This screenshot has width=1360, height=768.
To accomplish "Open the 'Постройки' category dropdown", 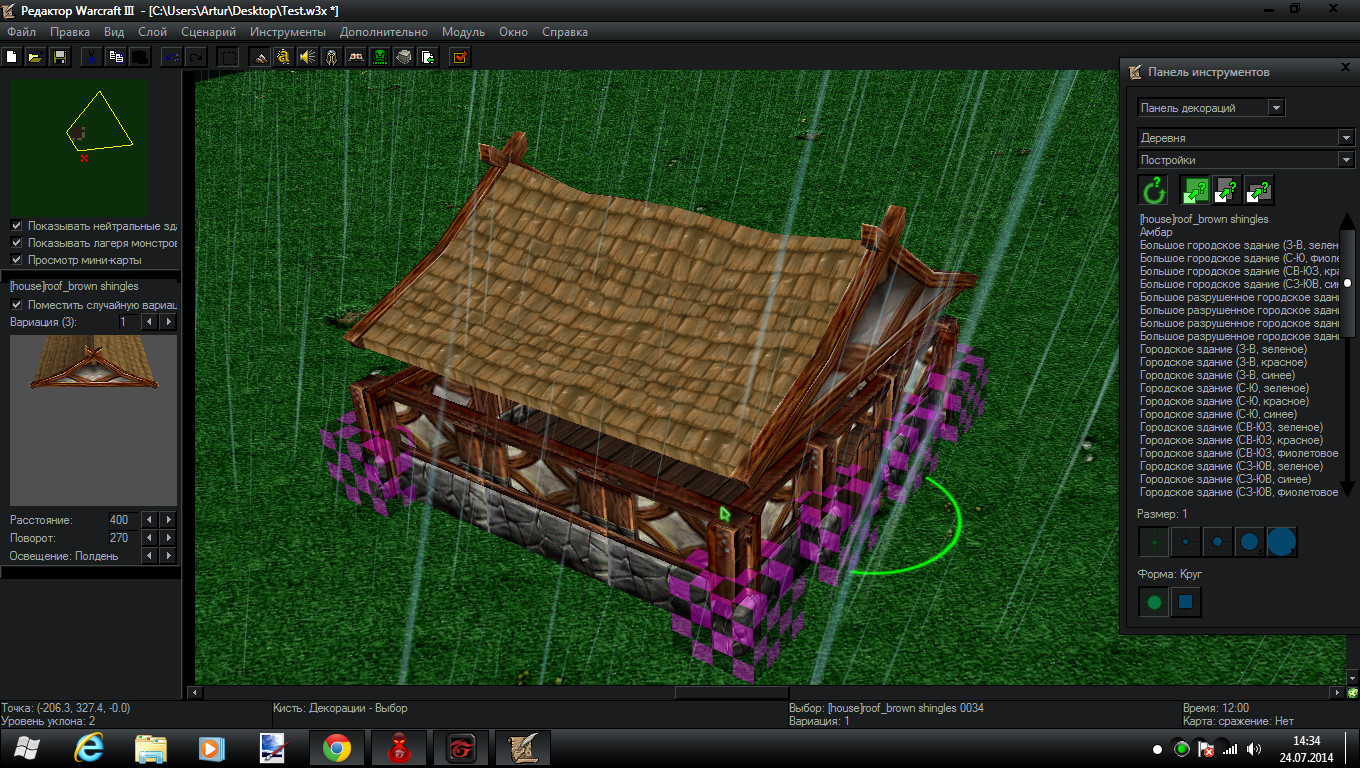I will [x=1346, y=160].
